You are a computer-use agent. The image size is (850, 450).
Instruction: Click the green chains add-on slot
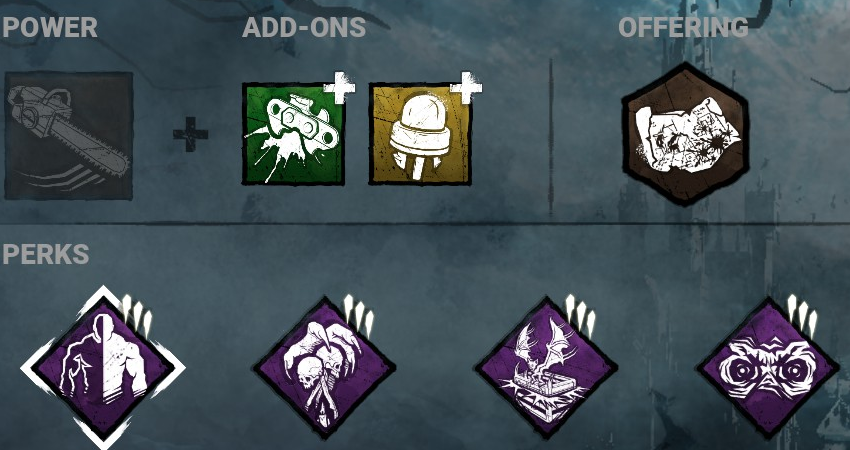(x=293, y=134)
